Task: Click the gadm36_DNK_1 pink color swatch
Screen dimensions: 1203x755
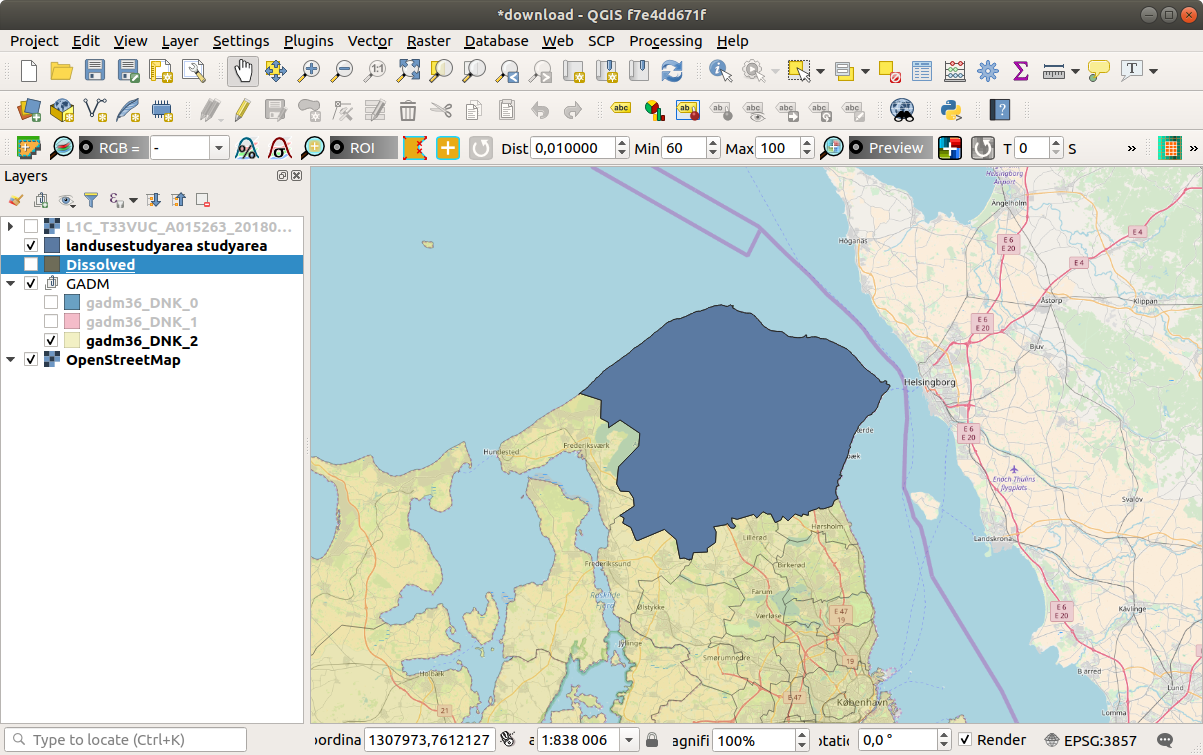Action: click(x=72, y=322)
